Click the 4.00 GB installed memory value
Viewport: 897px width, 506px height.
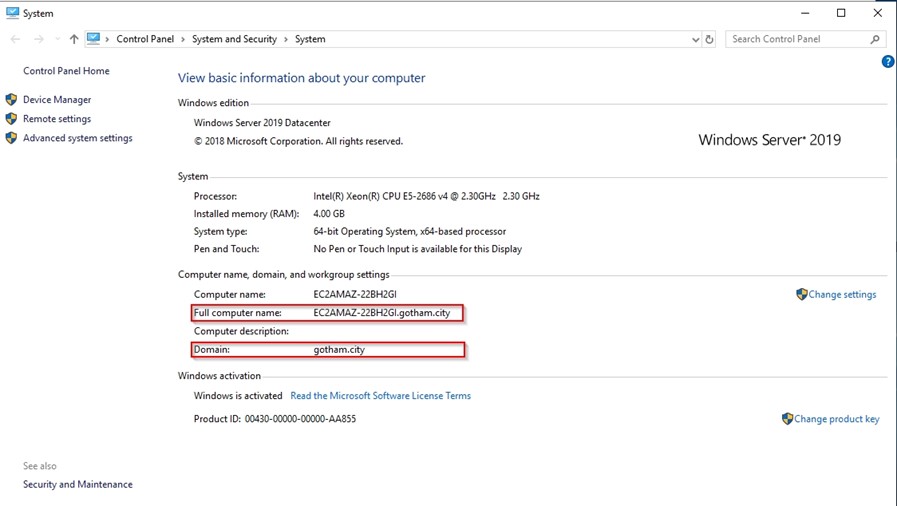tap(329, 214)
